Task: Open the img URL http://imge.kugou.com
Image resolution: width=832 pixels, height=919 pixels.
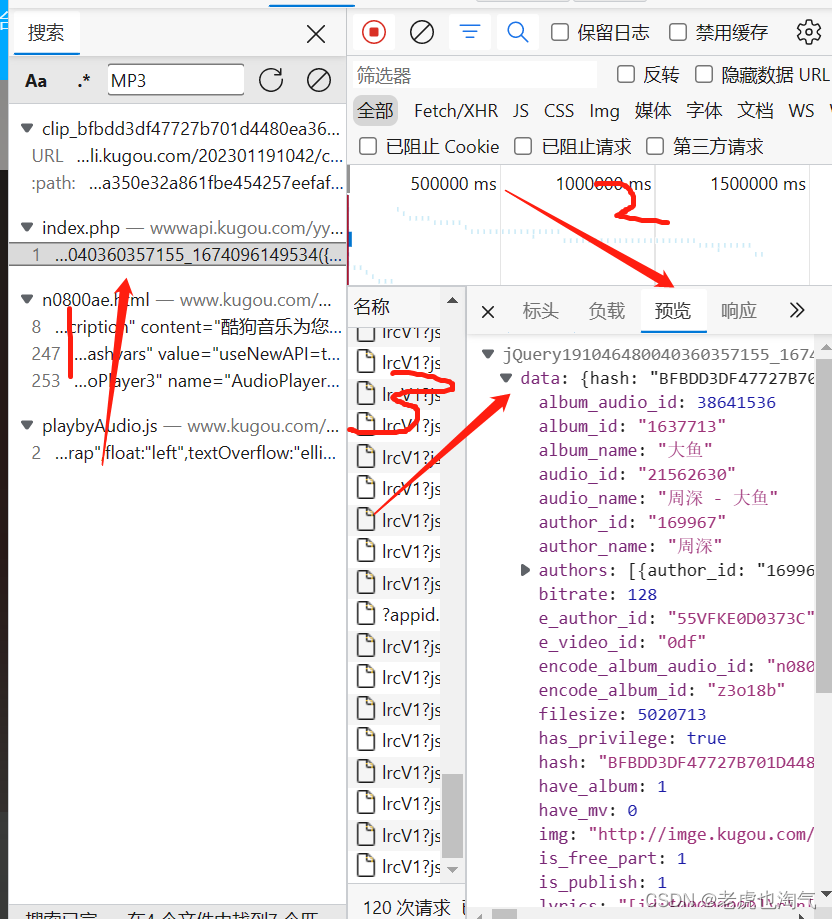Action: [x=701, y=834]
